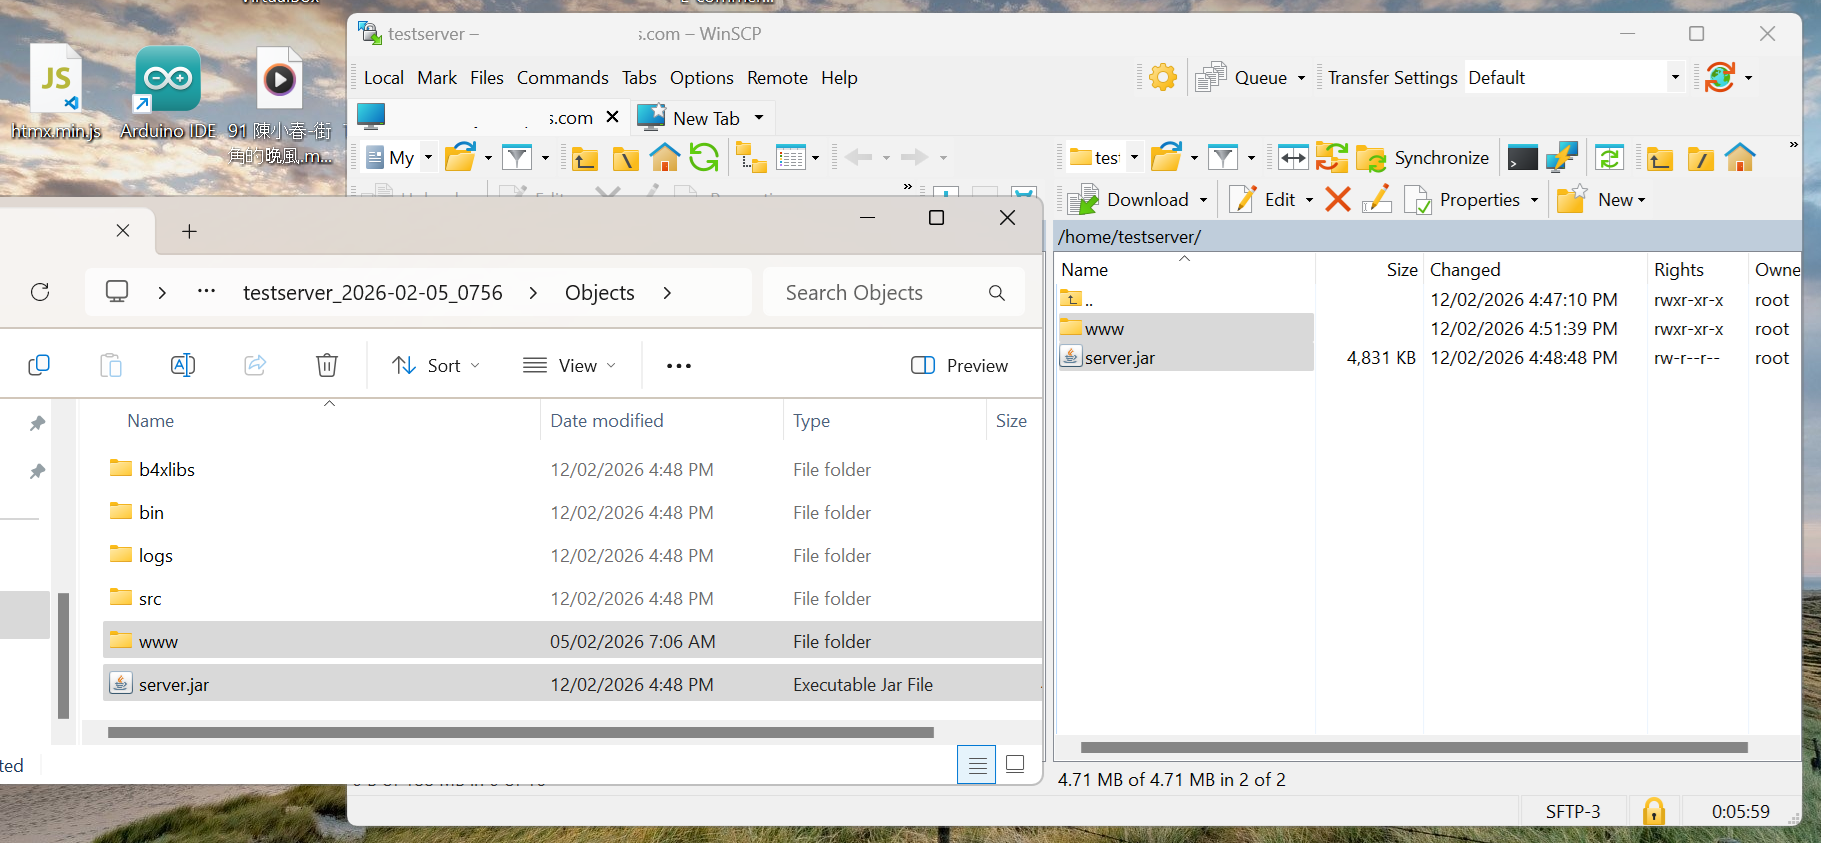Click Objects in the Explorer breadcrumb
The width and height of the screenshot is (1821, 843).
coord(600,293)
